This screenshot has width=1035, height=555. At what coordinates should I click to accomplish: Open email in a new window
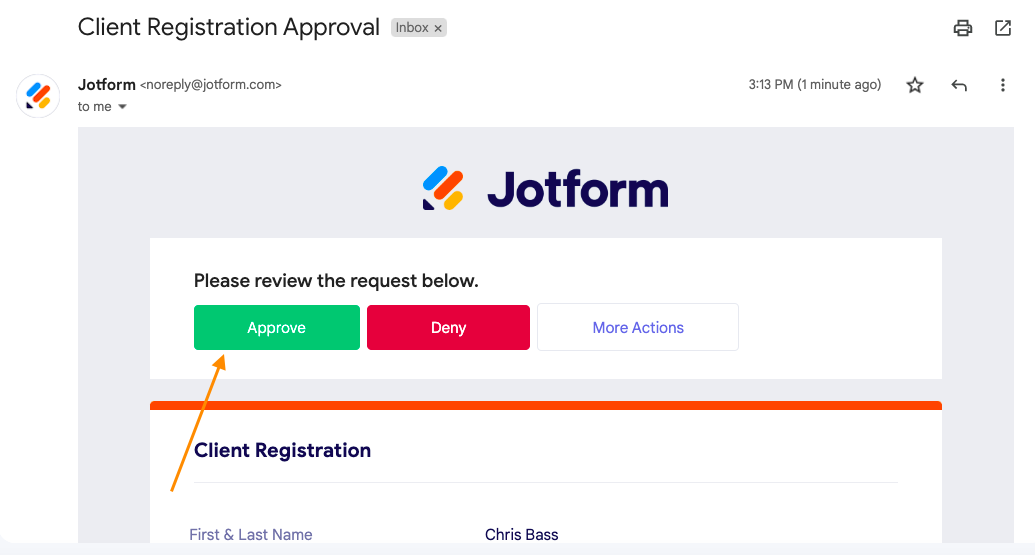click(1003, 28)
